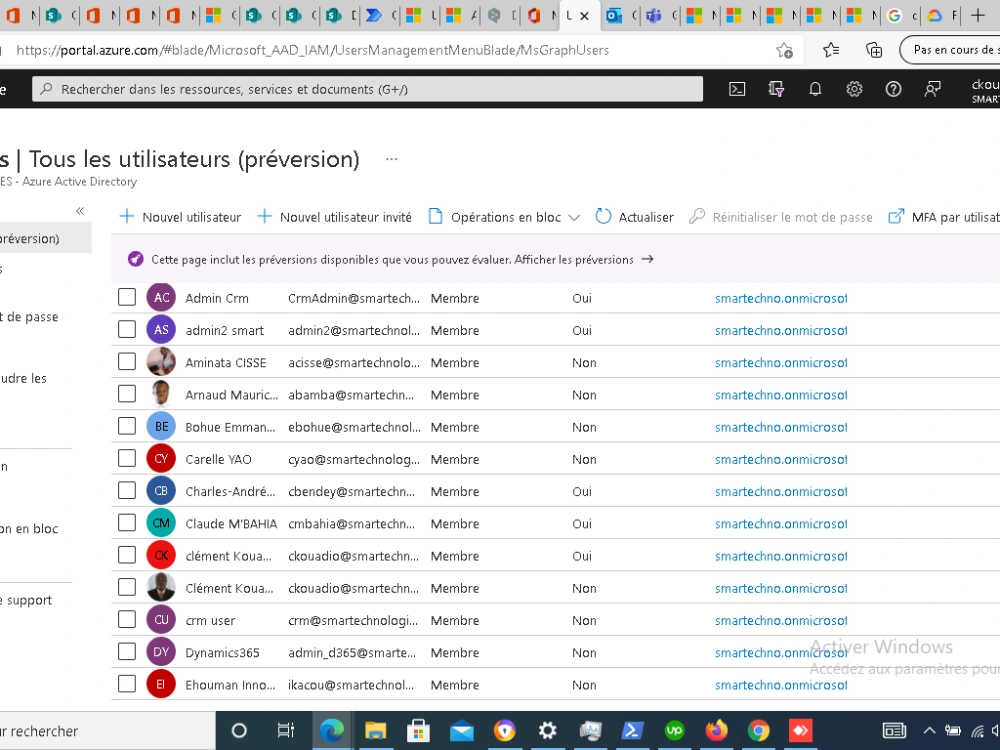This screenshot has height=750, width=1000.
Task: Open MFA par utilisateur link
Action: 944,217
